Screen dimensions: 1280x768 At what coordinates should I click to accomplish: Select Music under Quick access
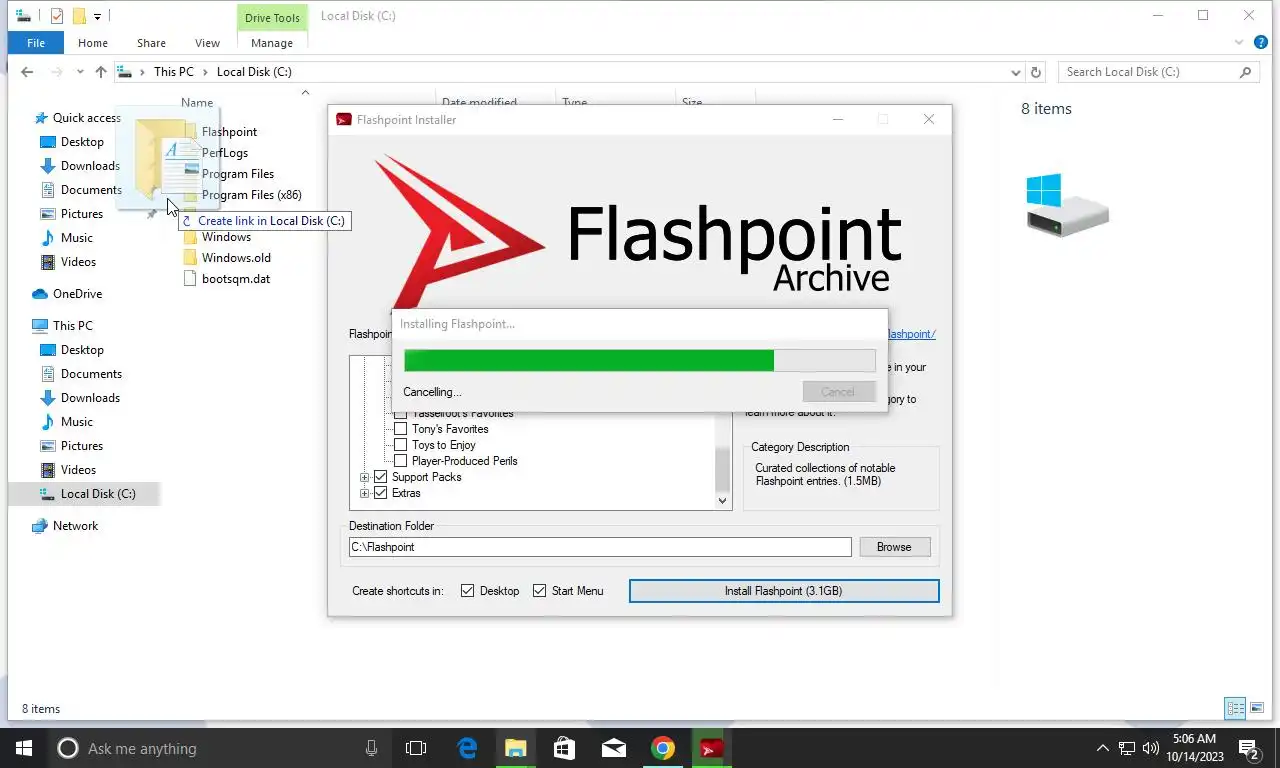[76, 238]
